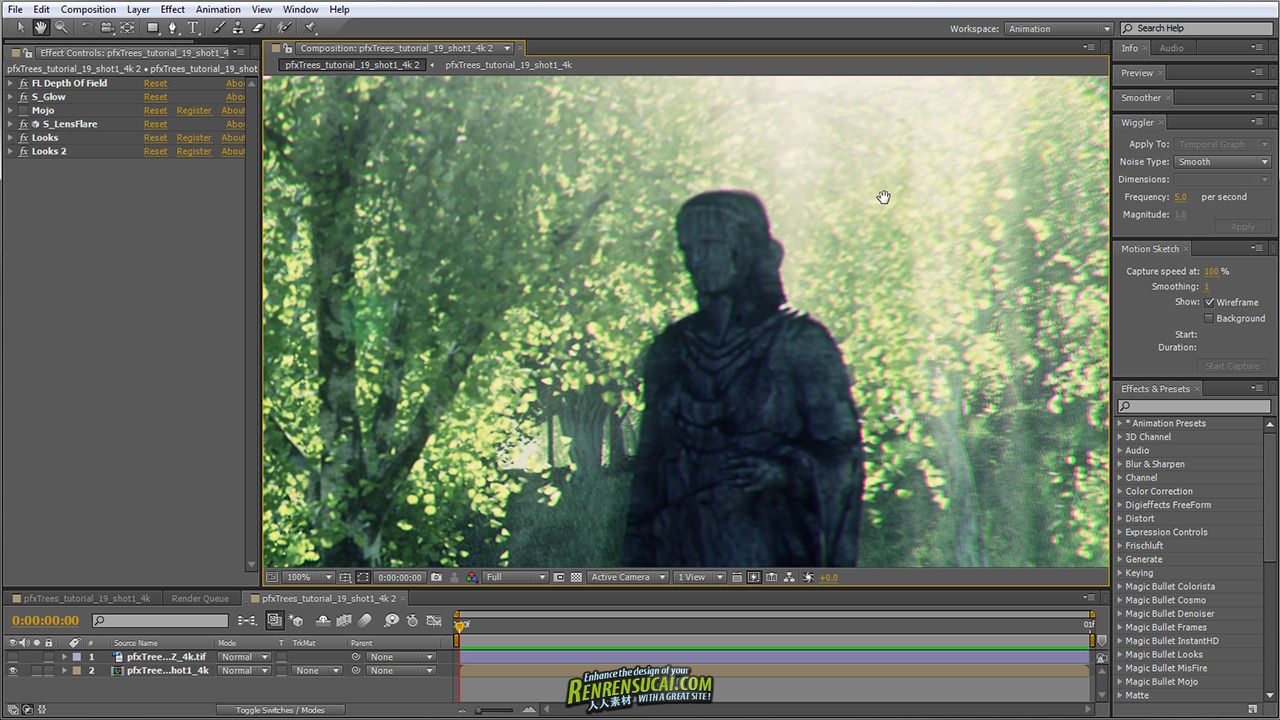Click the Reset Exposure icon
Screen dimensions: 1280x720
click(x=806, y=577)
